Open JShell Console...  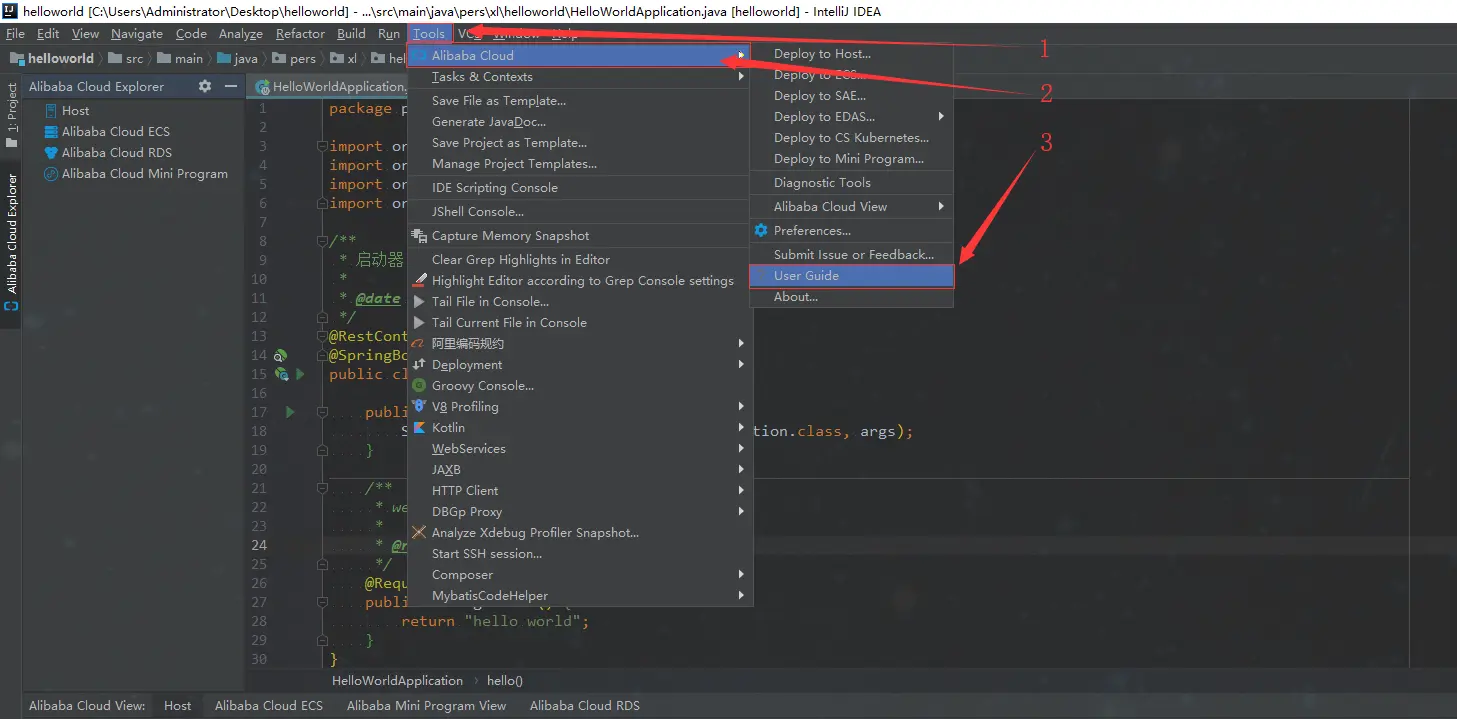tap(580, 211)
